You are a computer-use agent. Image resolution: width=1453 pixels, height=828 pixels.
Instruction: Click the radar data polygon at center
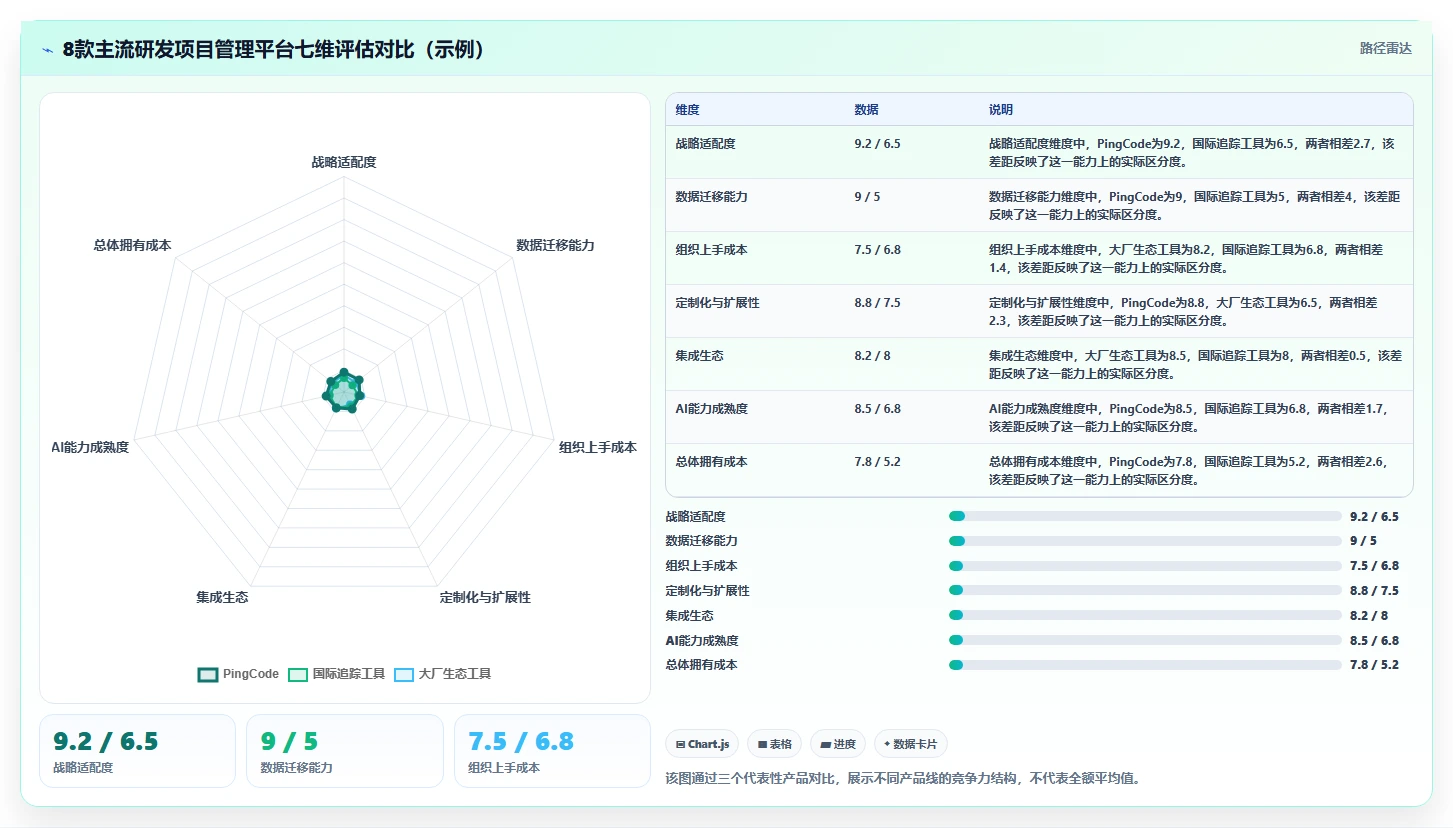(x=344, y=393)
